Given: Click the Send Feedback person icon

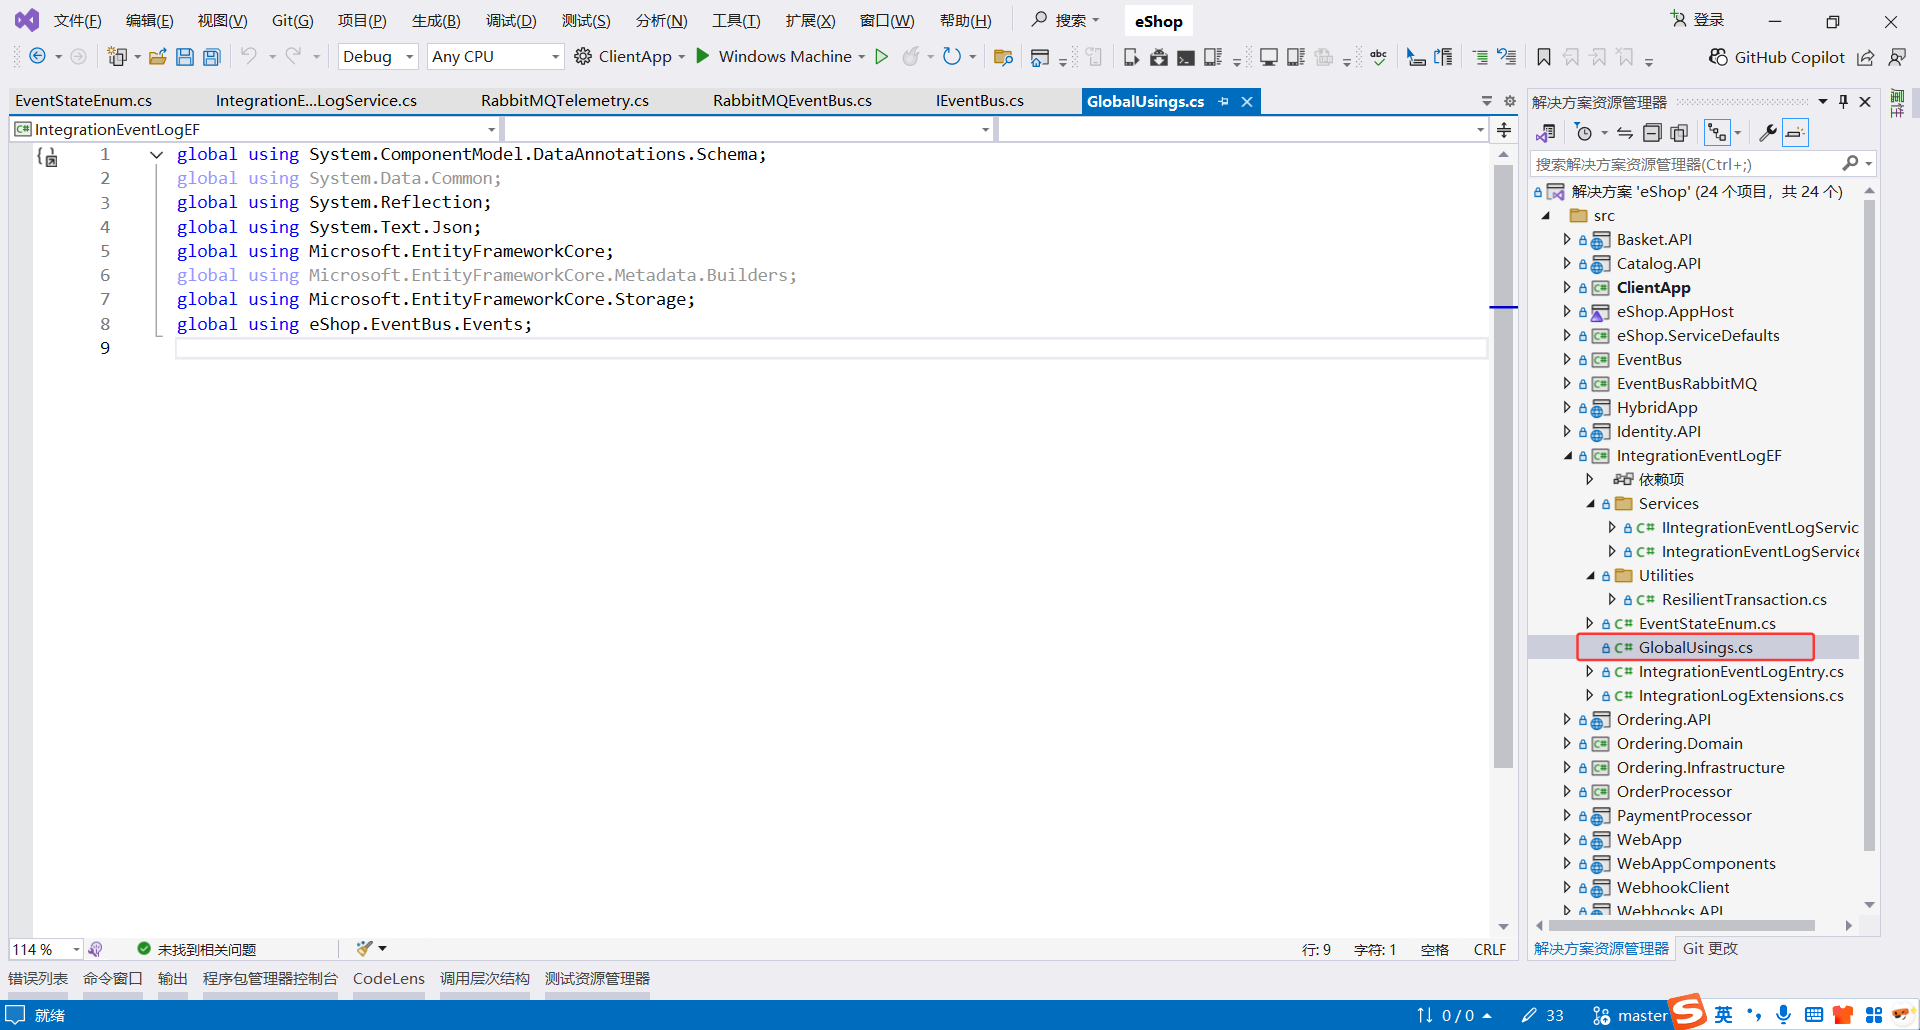Looking at the screenshot, I should click(1897, 57).
